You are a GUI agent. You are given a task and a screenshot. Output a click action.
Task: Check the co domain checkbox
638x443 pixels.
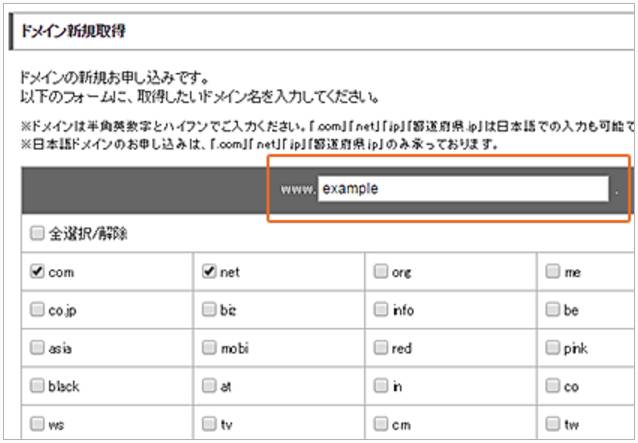point(553,386)
